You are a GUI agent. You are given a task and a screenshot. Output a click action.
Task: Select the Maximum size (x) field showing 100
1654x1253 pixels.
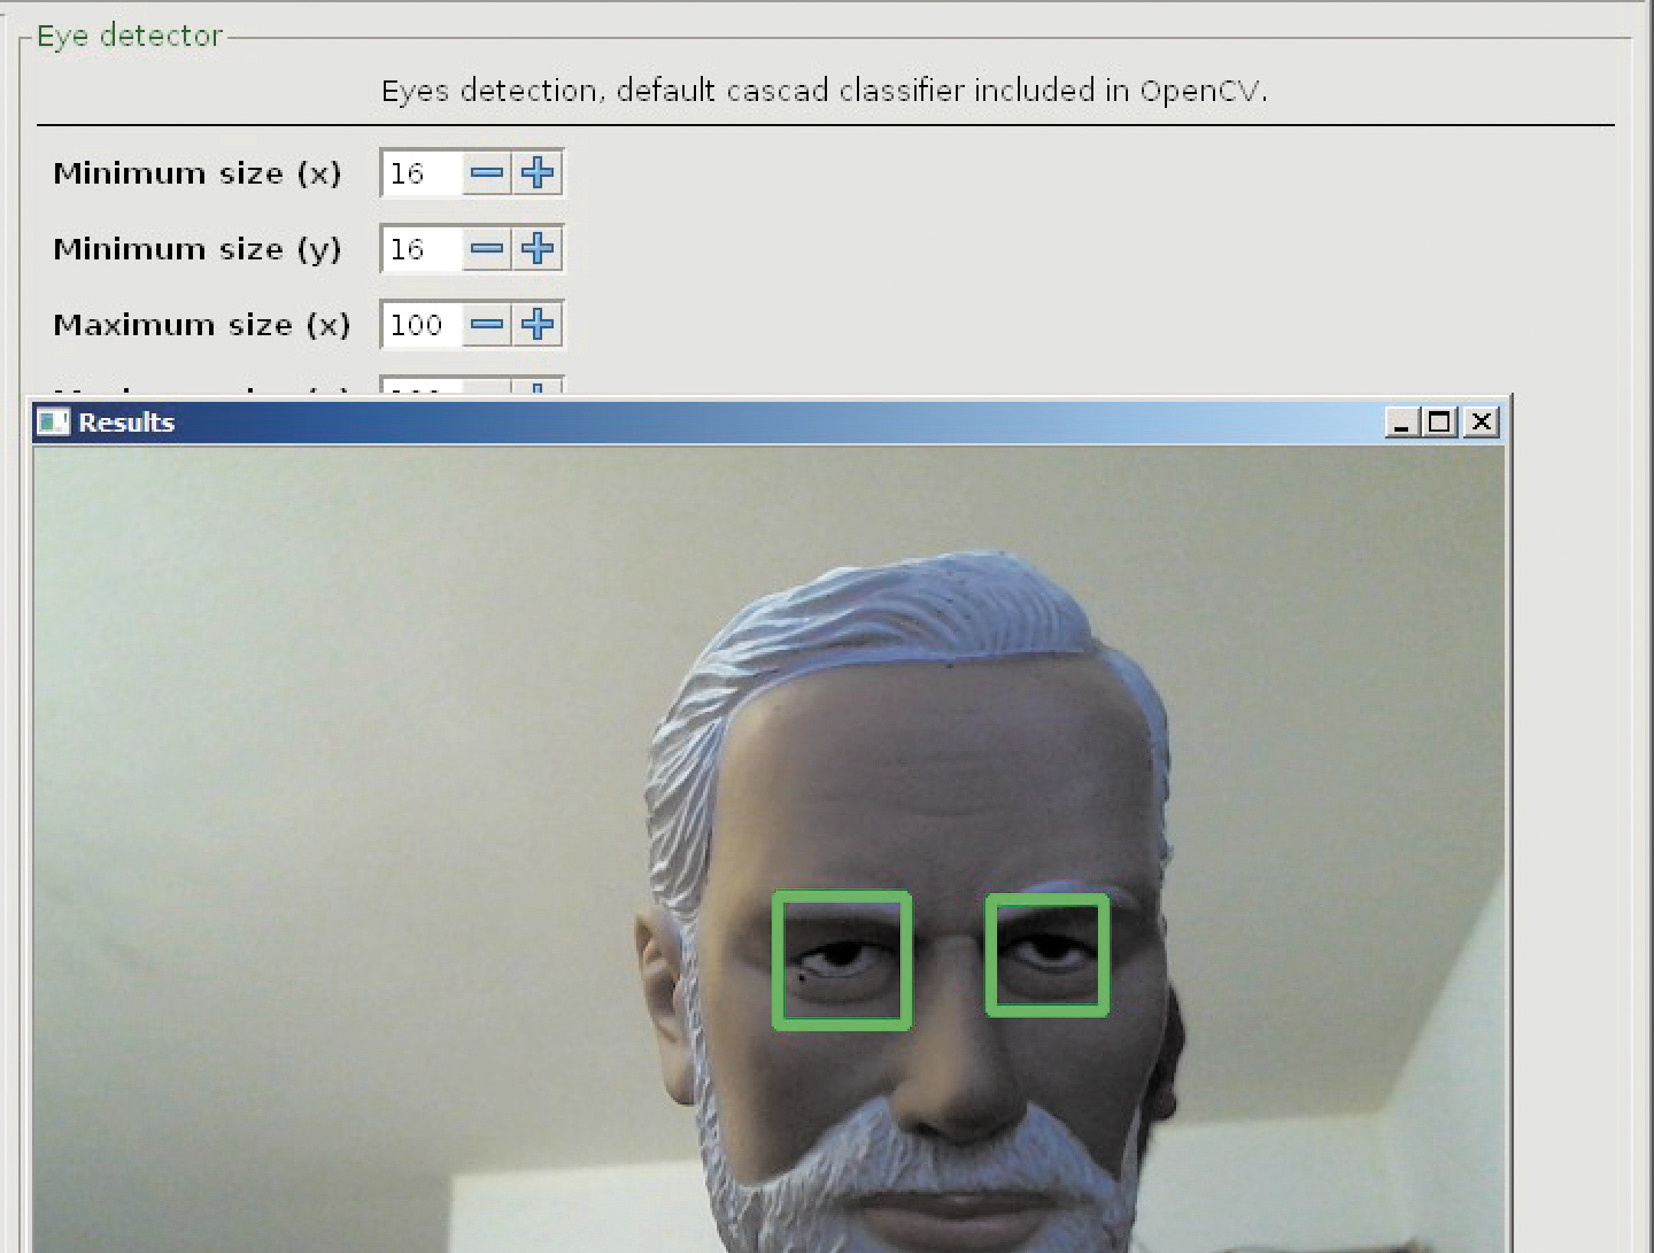pos(422,325)
